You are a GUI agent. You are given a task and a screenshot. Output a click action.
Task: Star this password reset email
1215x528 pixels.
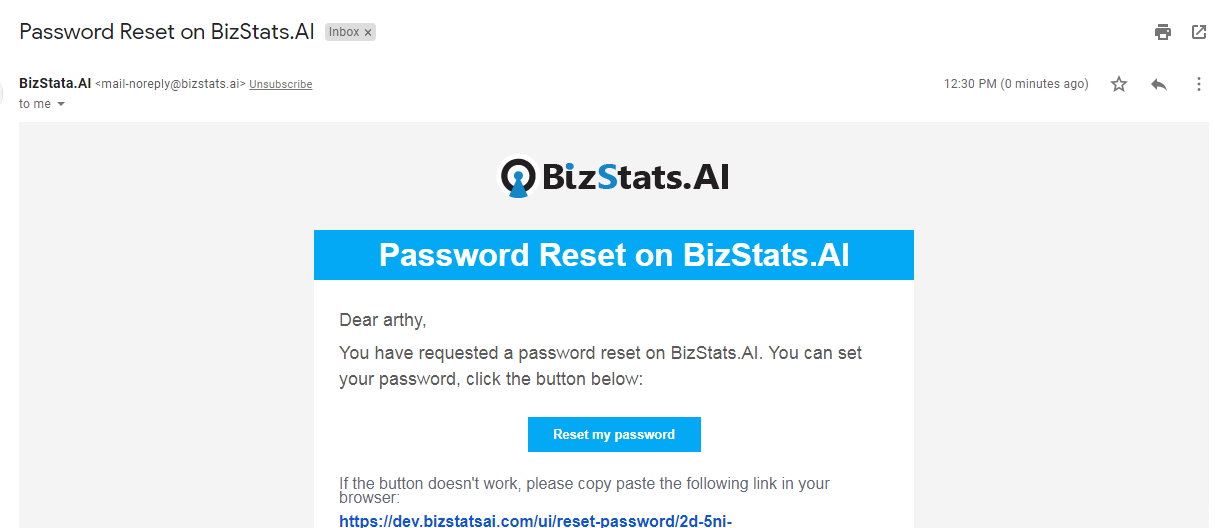pos(1119,84)
